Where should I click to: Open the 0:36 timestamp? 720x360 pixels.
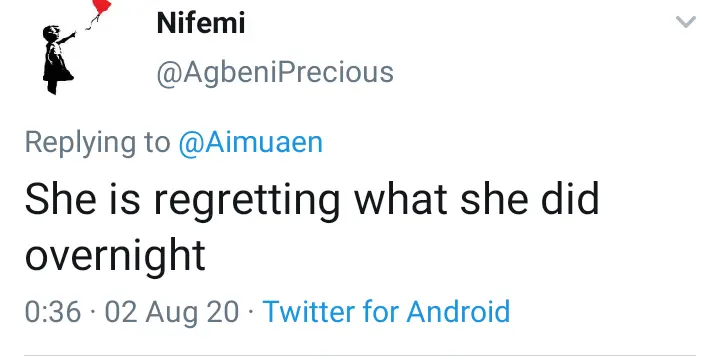[53, 311]
